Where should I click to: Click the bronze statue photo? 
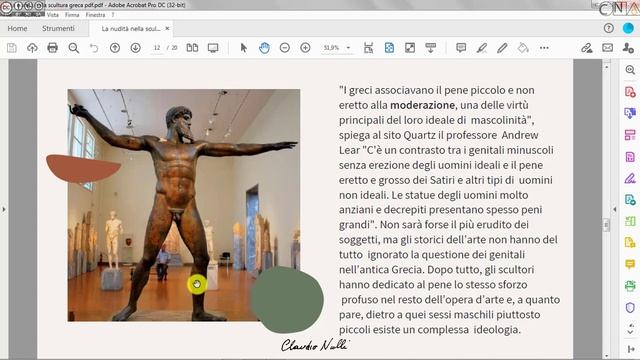184,205
